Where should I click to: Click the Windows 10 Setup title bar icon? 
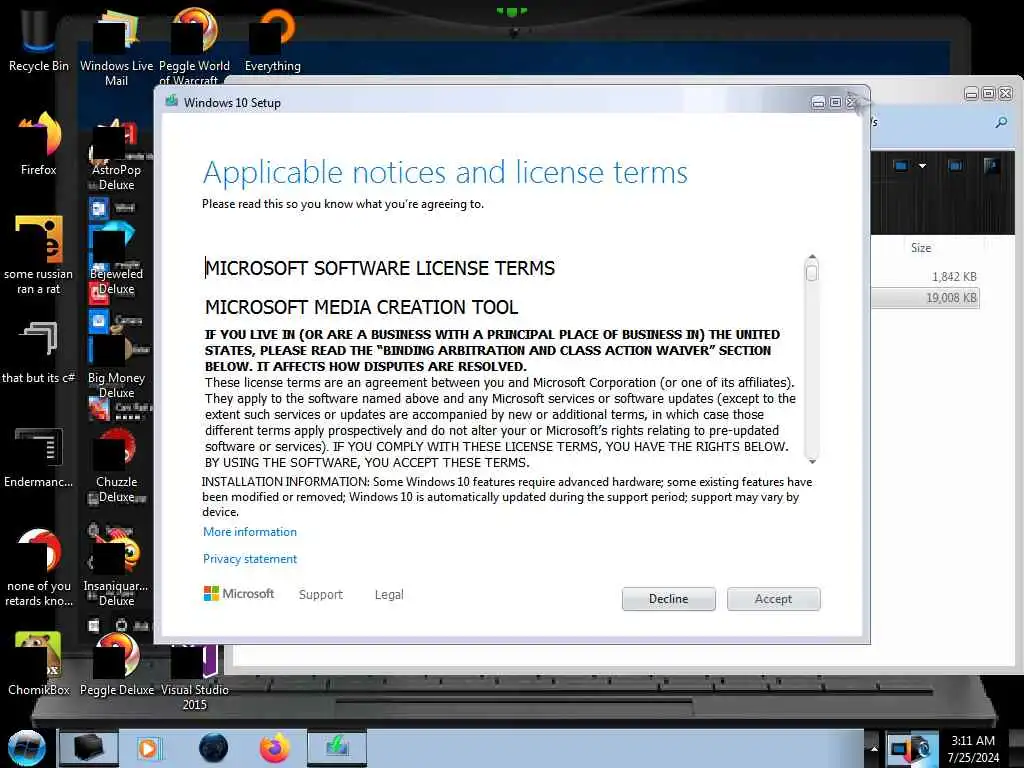tap(172, 101)
